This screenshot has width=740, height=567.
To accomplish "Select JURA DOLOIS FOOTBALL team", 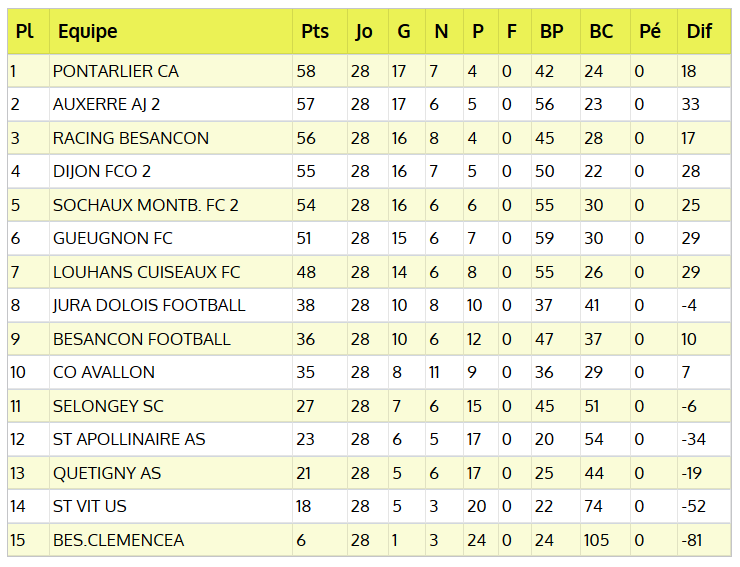I will point(149,305).
